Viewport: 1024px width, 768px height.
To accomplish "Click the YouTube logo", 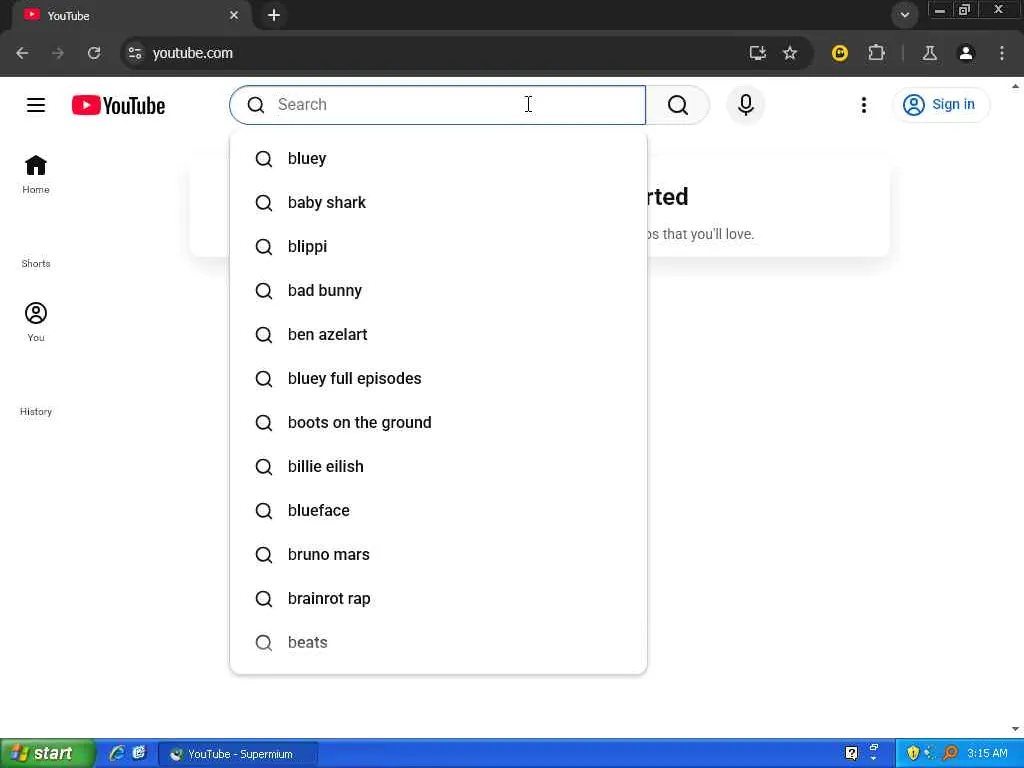I will coord(118,105).
